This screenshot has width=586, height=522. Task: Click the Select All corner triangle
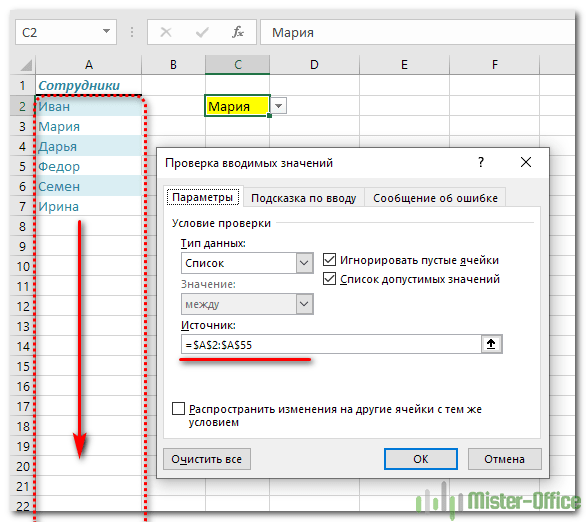(x=26, y=65)
